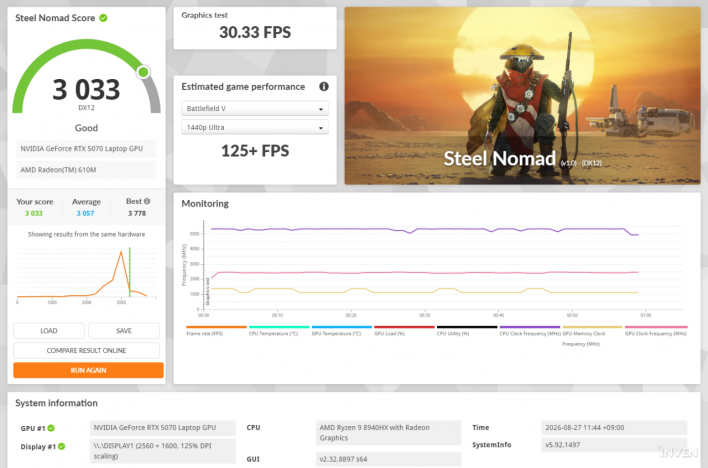Click the Average score 3 057
The image size is (708, 468).
(85, 213)
